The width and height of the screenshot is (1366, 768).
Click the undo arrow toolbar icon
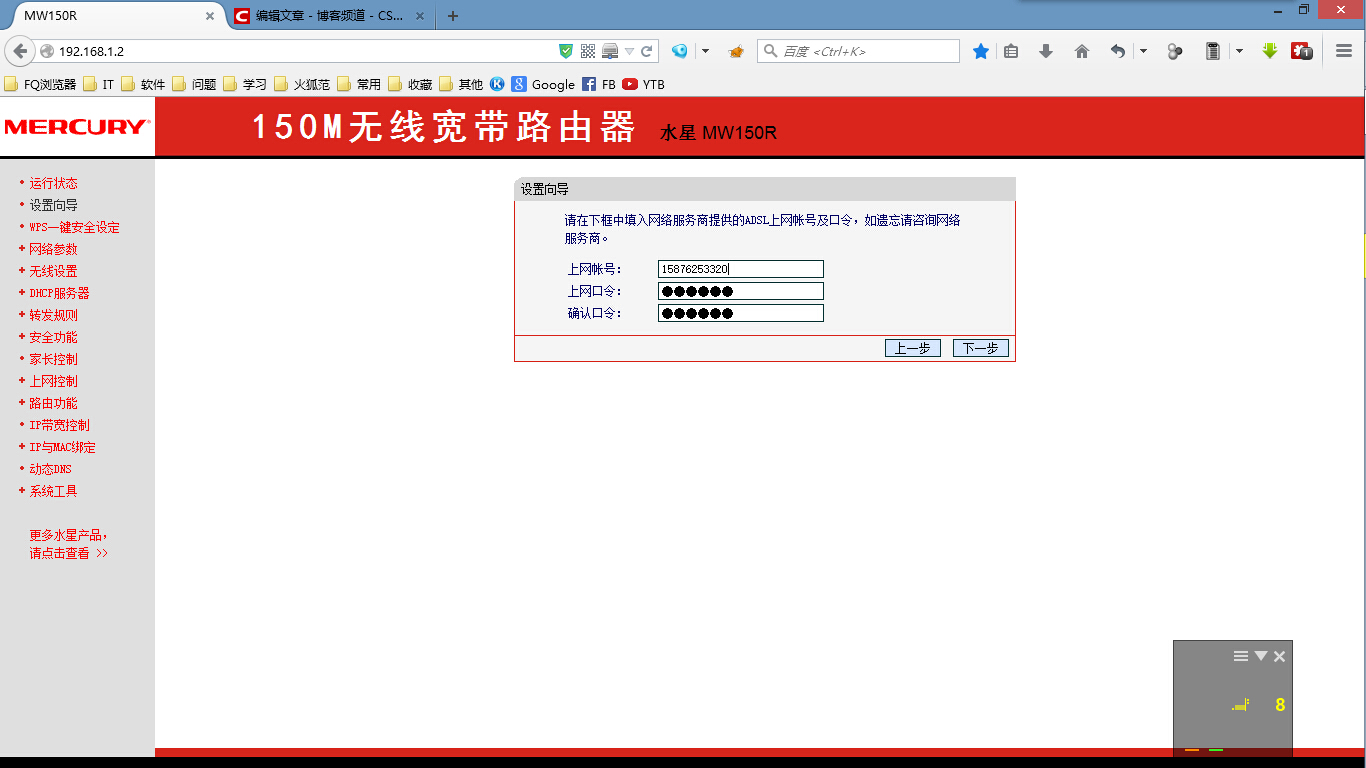coord(1118,51)
